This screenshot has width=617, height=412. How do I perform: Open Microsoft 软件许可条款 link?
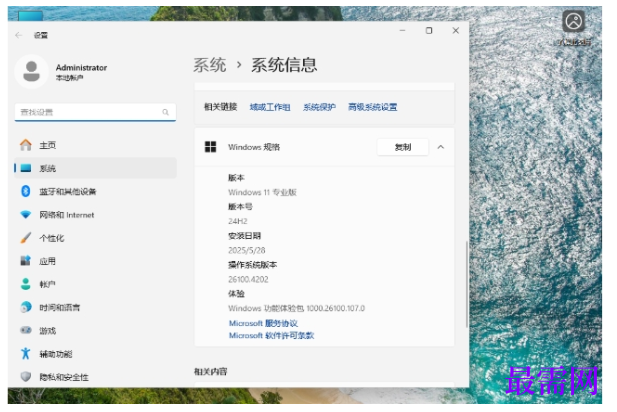(x=272, y=335)
